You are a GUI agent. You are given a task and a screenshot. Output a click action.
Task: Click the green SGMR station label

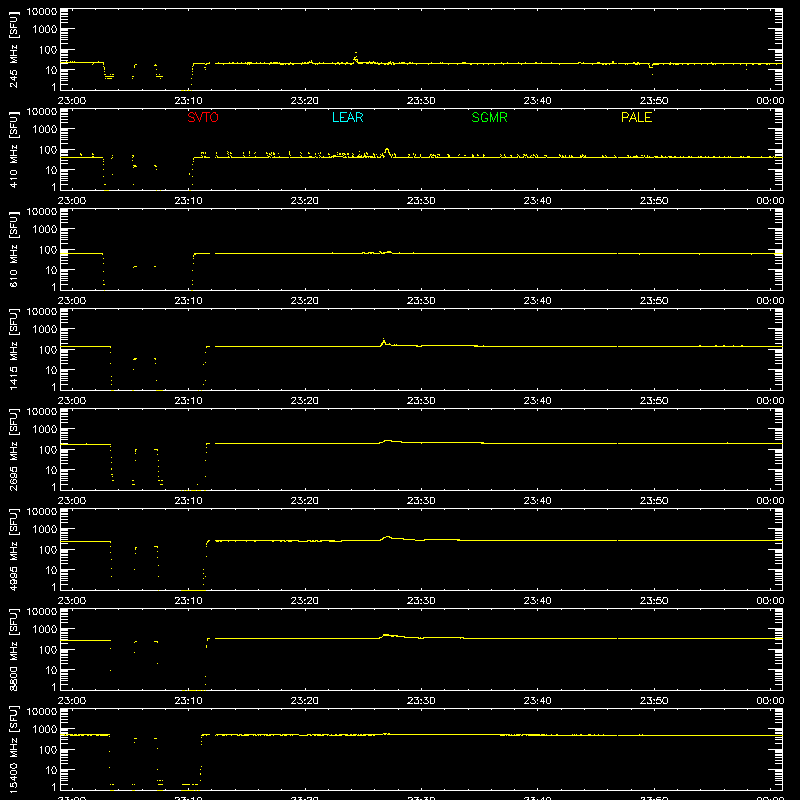coord(489,117)
